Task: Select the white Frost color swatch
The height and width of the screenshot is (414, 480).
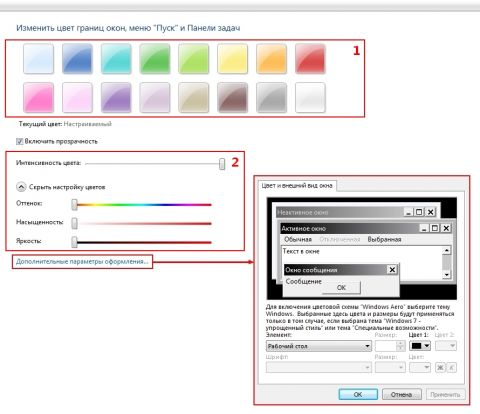Action: click(310, 98)
